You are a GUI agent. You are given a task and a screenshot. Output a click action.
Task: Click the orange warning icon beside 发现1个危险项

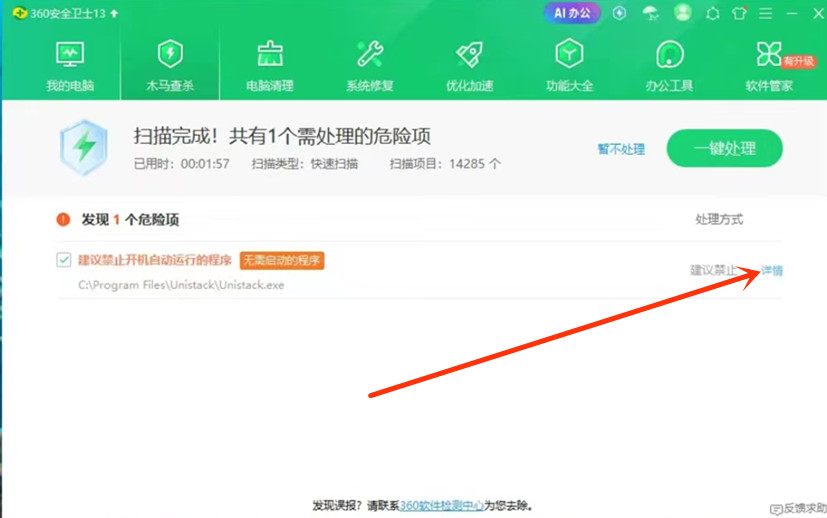click(63, 219)
